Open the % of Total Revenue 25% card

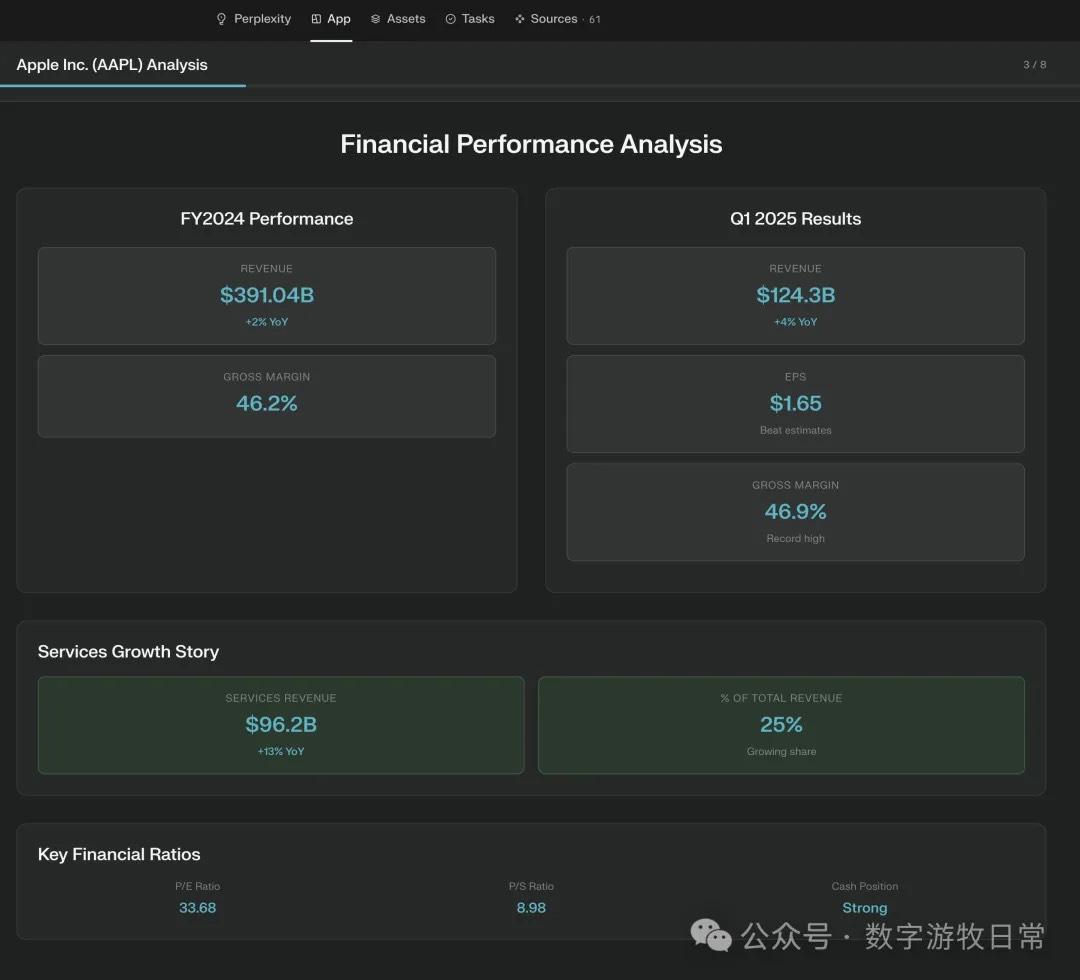pos(781,725)
